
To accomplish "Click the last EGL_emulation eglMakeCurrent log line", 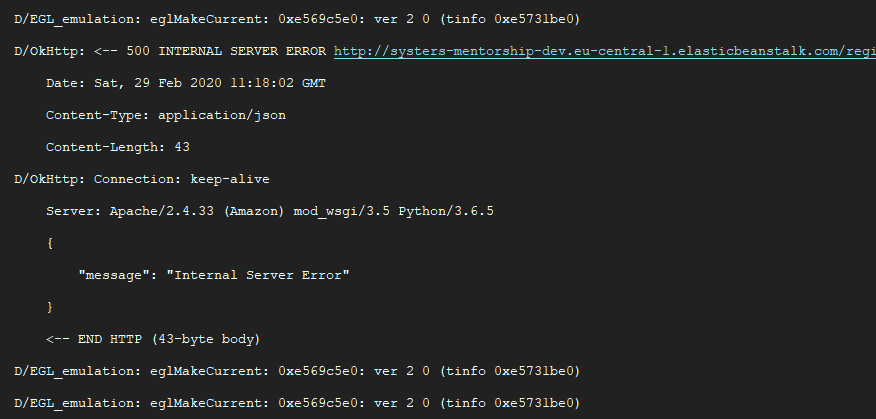I will tap(297, 403).
